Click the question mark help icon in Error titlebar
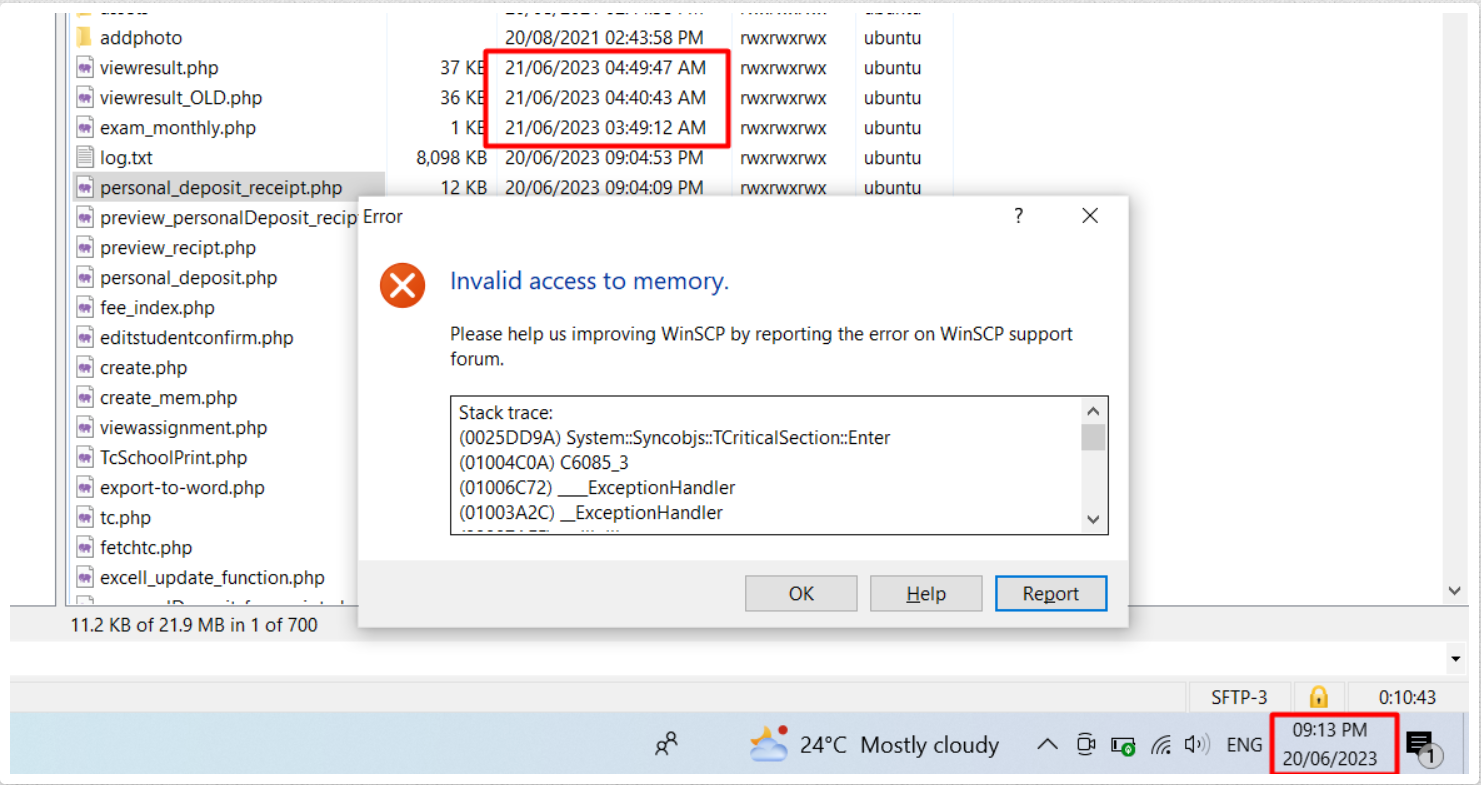The height and width of the screenshot is (785, 1481). tap(1018, 216)
